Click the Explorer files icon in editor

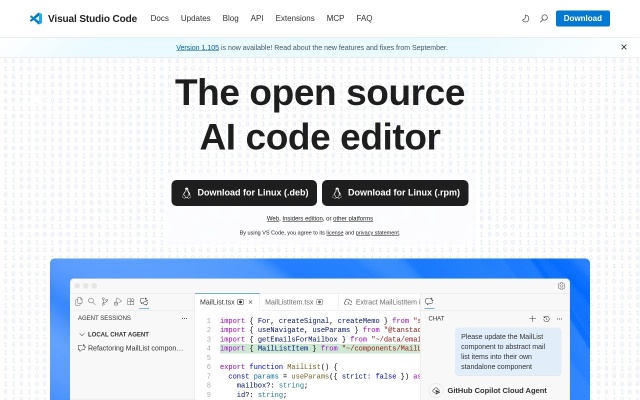pyautogui.click(x=79, y=301)
